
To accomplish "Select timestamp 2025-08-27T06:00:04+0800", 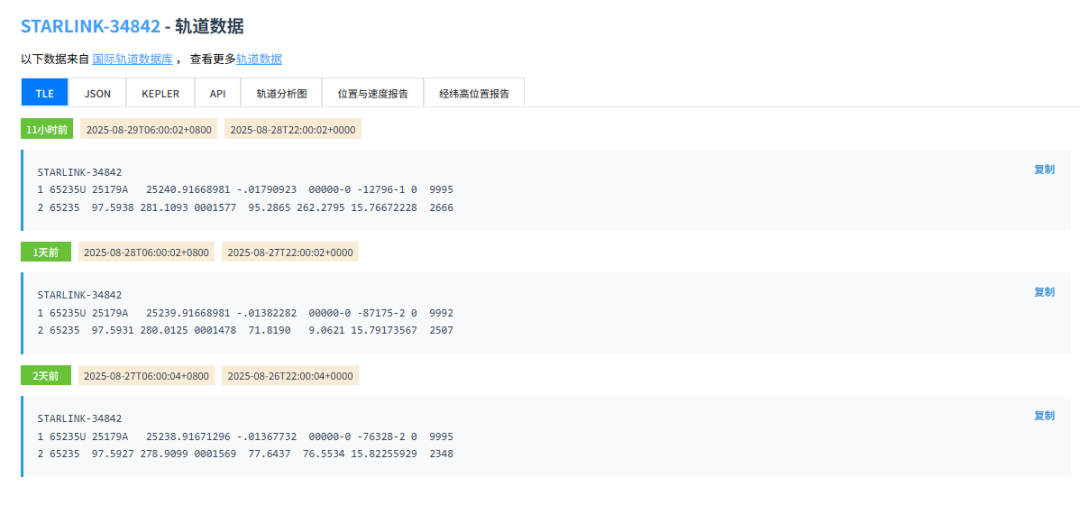I will 147,376.
